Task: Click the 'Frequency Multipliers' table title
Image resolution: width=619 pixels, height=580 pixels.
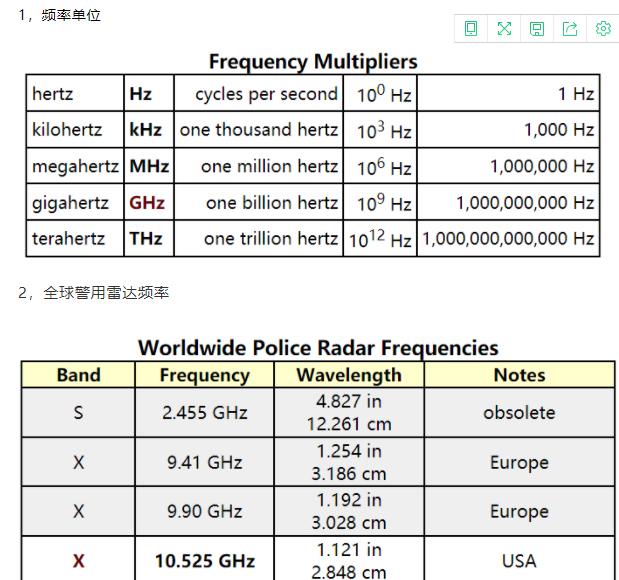Action: pos(313,62)
